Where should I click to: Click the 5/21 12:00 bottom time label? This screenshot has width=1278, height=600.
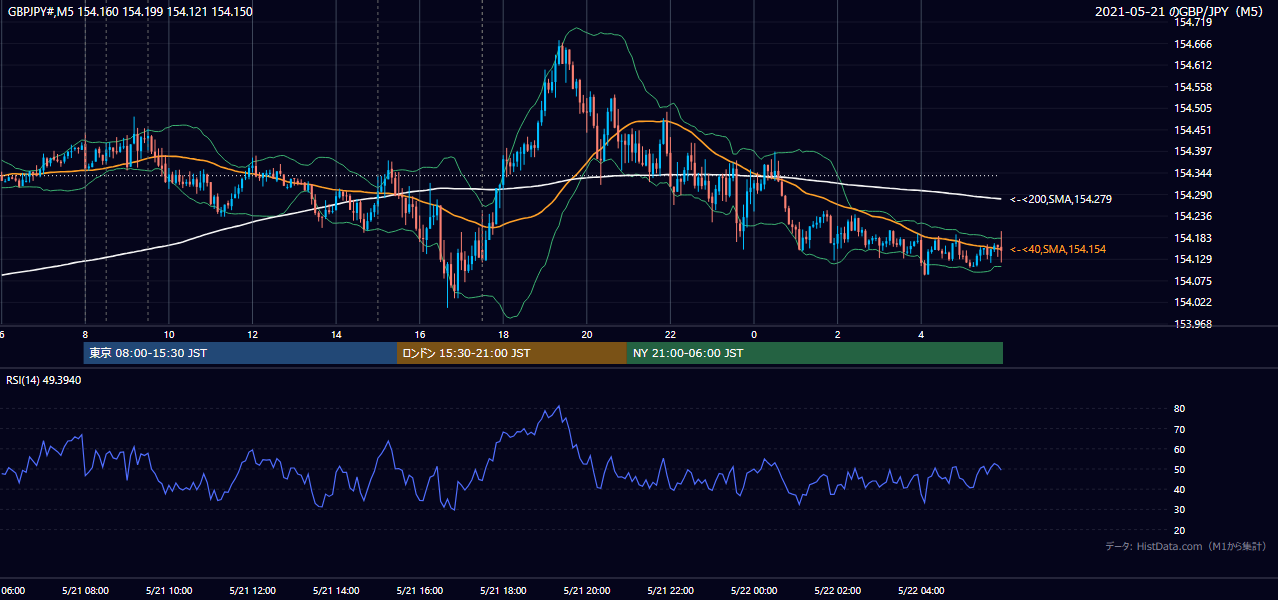tap(252, 590)
